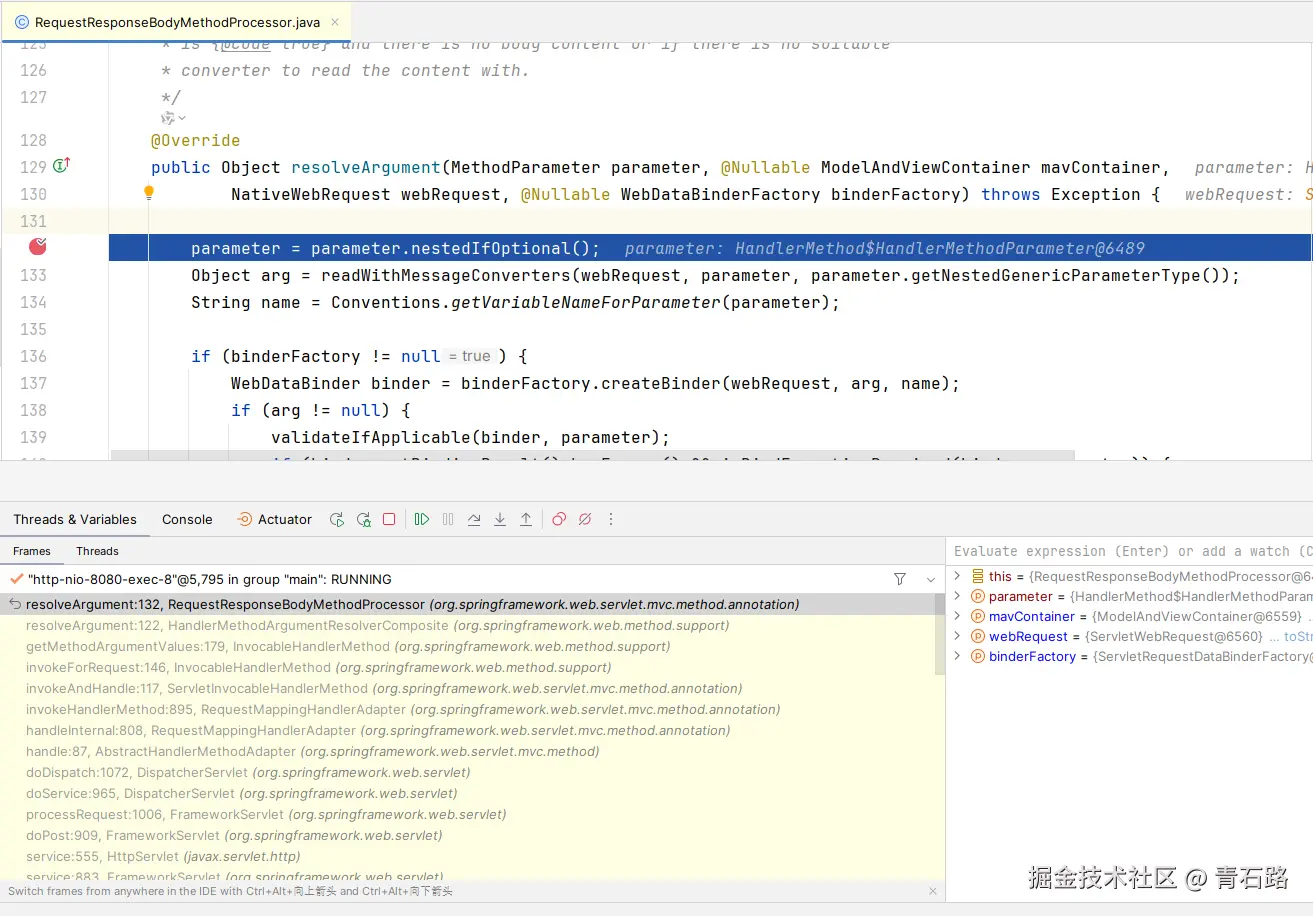Screen dimensions: 1313x916
Task: Click the 'this' variable icon
Action: coord(977,576)
